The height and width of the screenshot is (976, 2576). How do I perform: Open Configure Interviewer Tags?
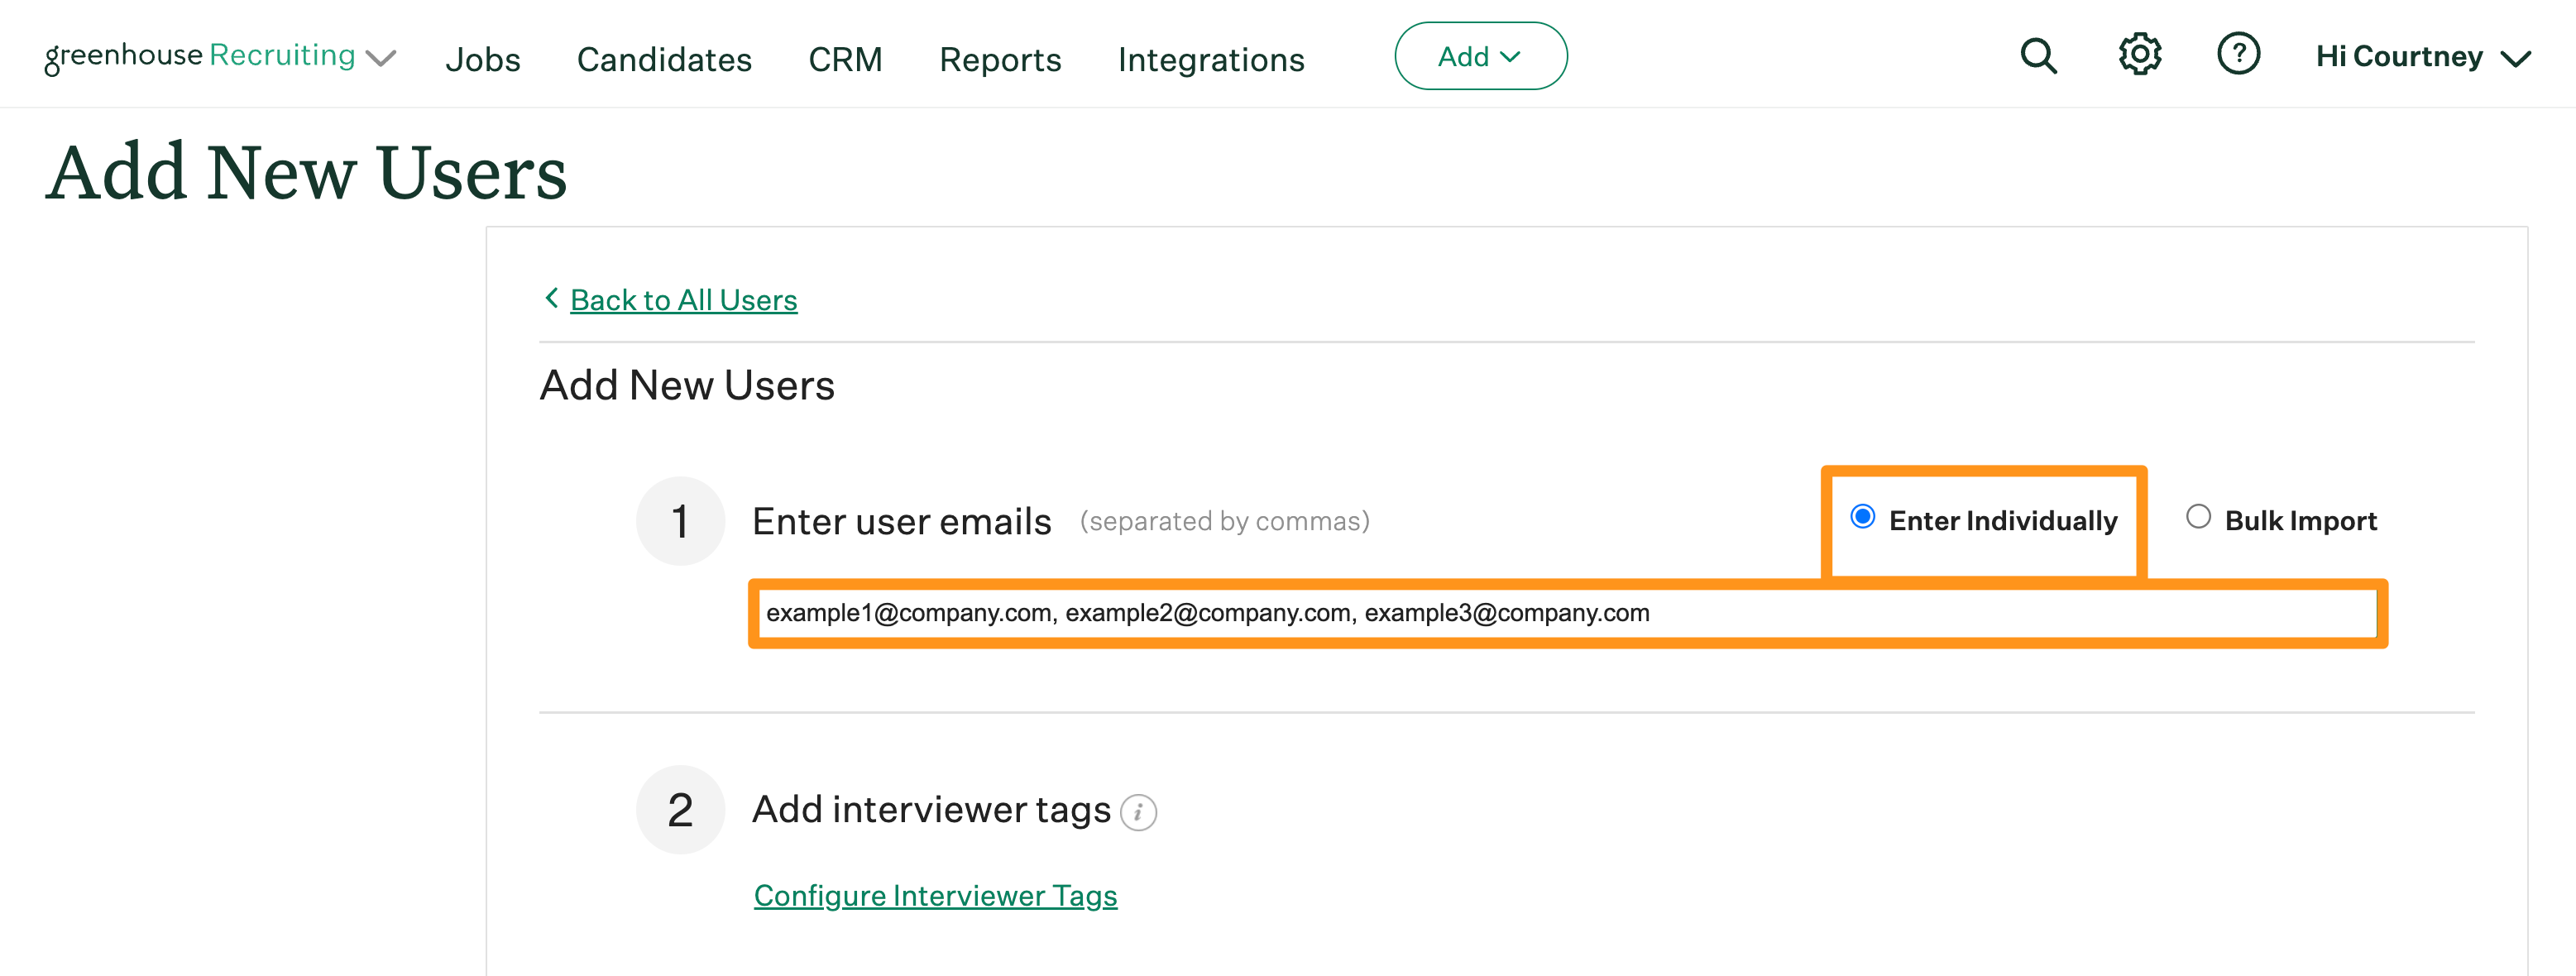click(935, 895)
